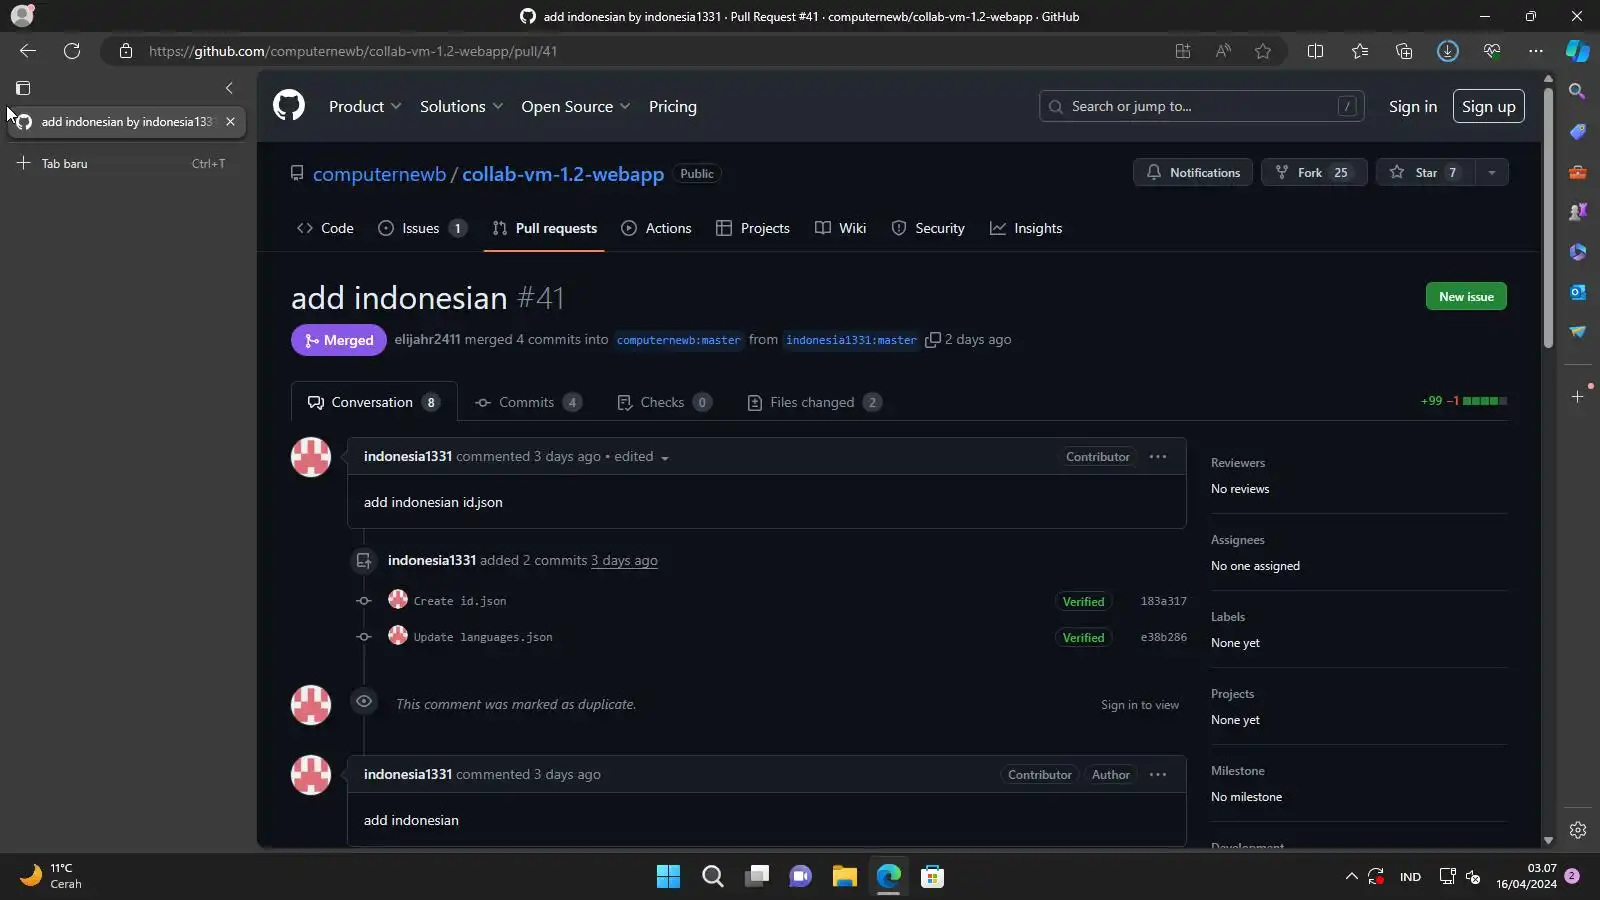
Task: Open the weather widget on taskbar
Action: pyautogui.click(x=52, y=876)
